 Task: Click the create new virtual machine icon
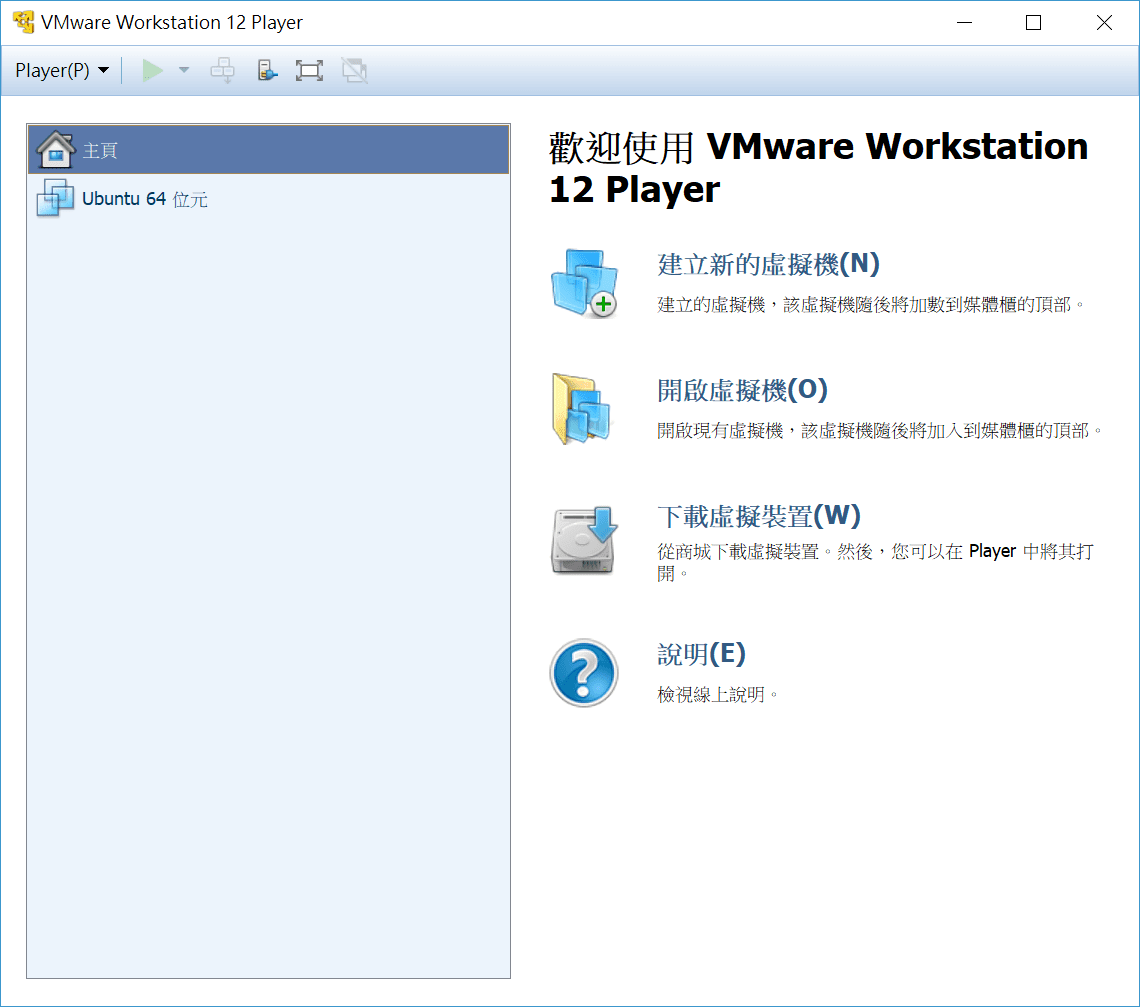[x=585, y=284]
